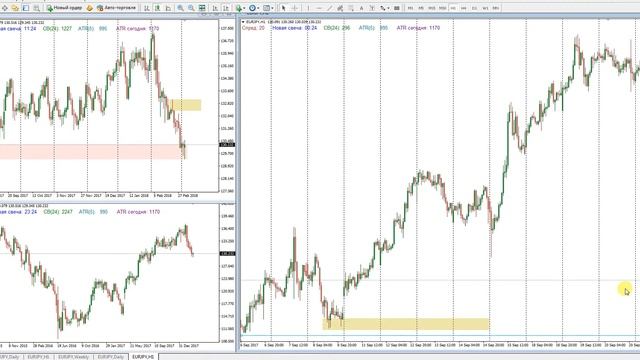This screenshot has width=640, height=360.
Task: Click current price label on top-left chart axis
Action: click(x=227, y=144)
